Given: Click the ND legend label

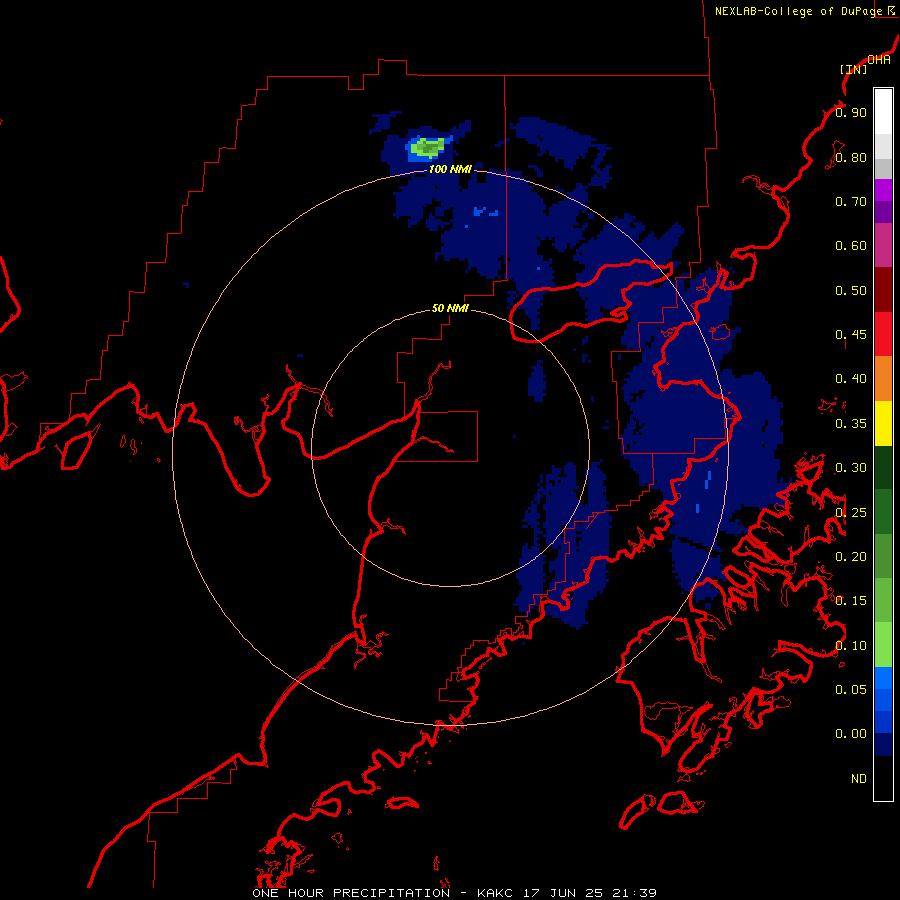Looking at the screenshot, I should coord(859,779).
